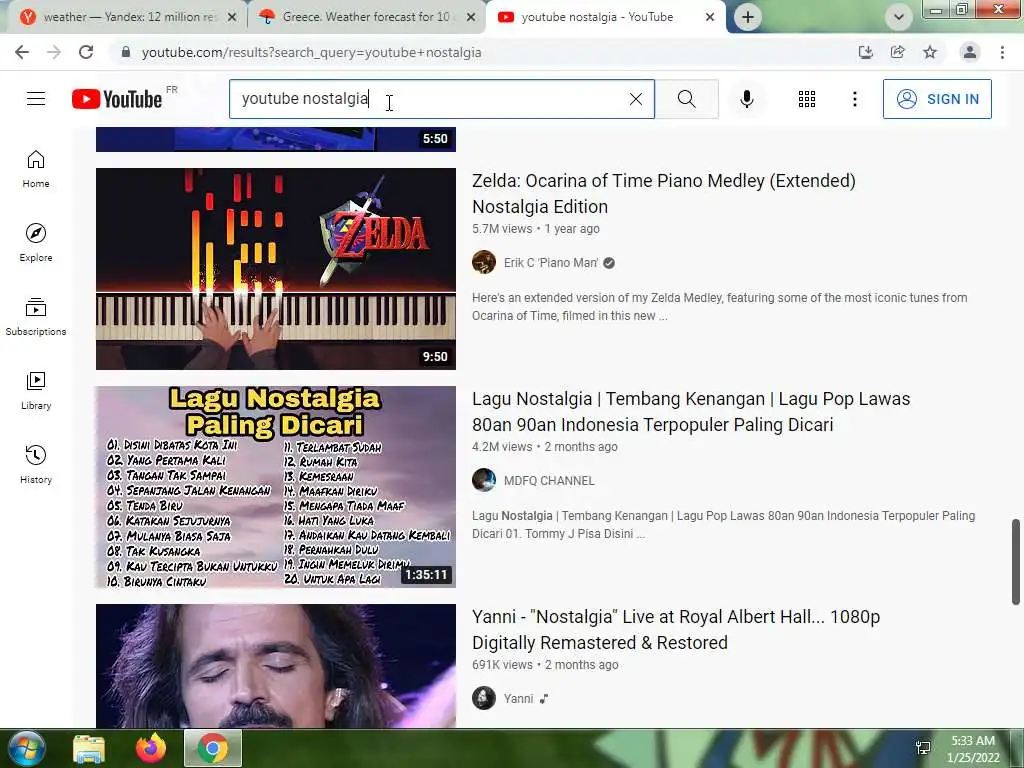The height and width of the screenshot is (768, 1024).
Task: View site info via the padlock icon
Action: coord(126,52)
